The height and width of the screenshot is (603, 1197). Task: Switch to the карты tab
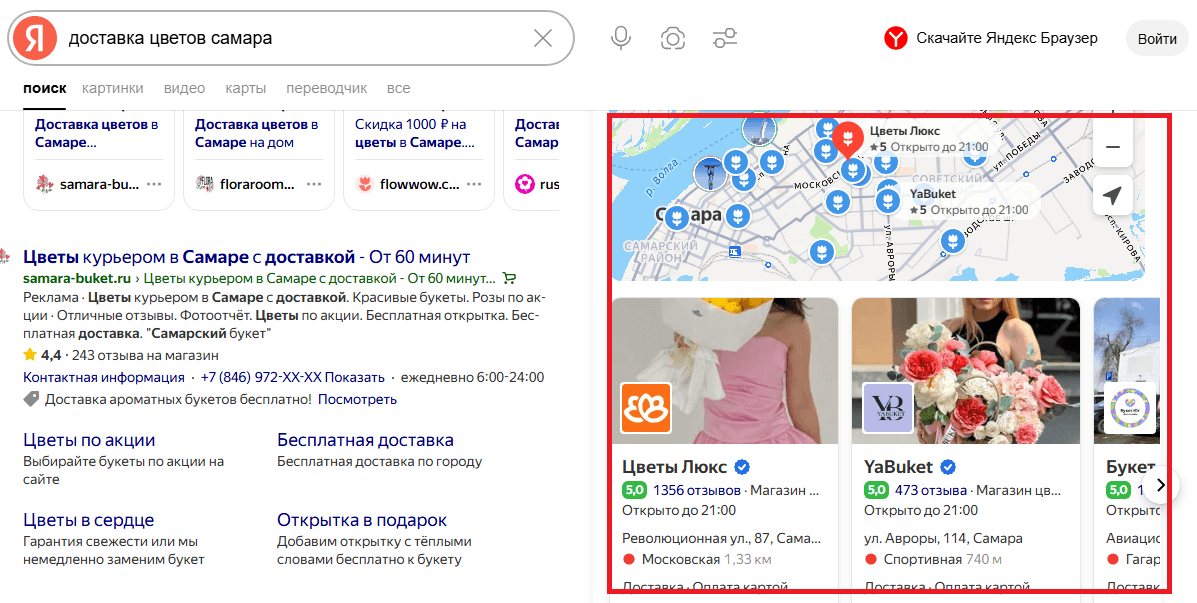point(246,89)
